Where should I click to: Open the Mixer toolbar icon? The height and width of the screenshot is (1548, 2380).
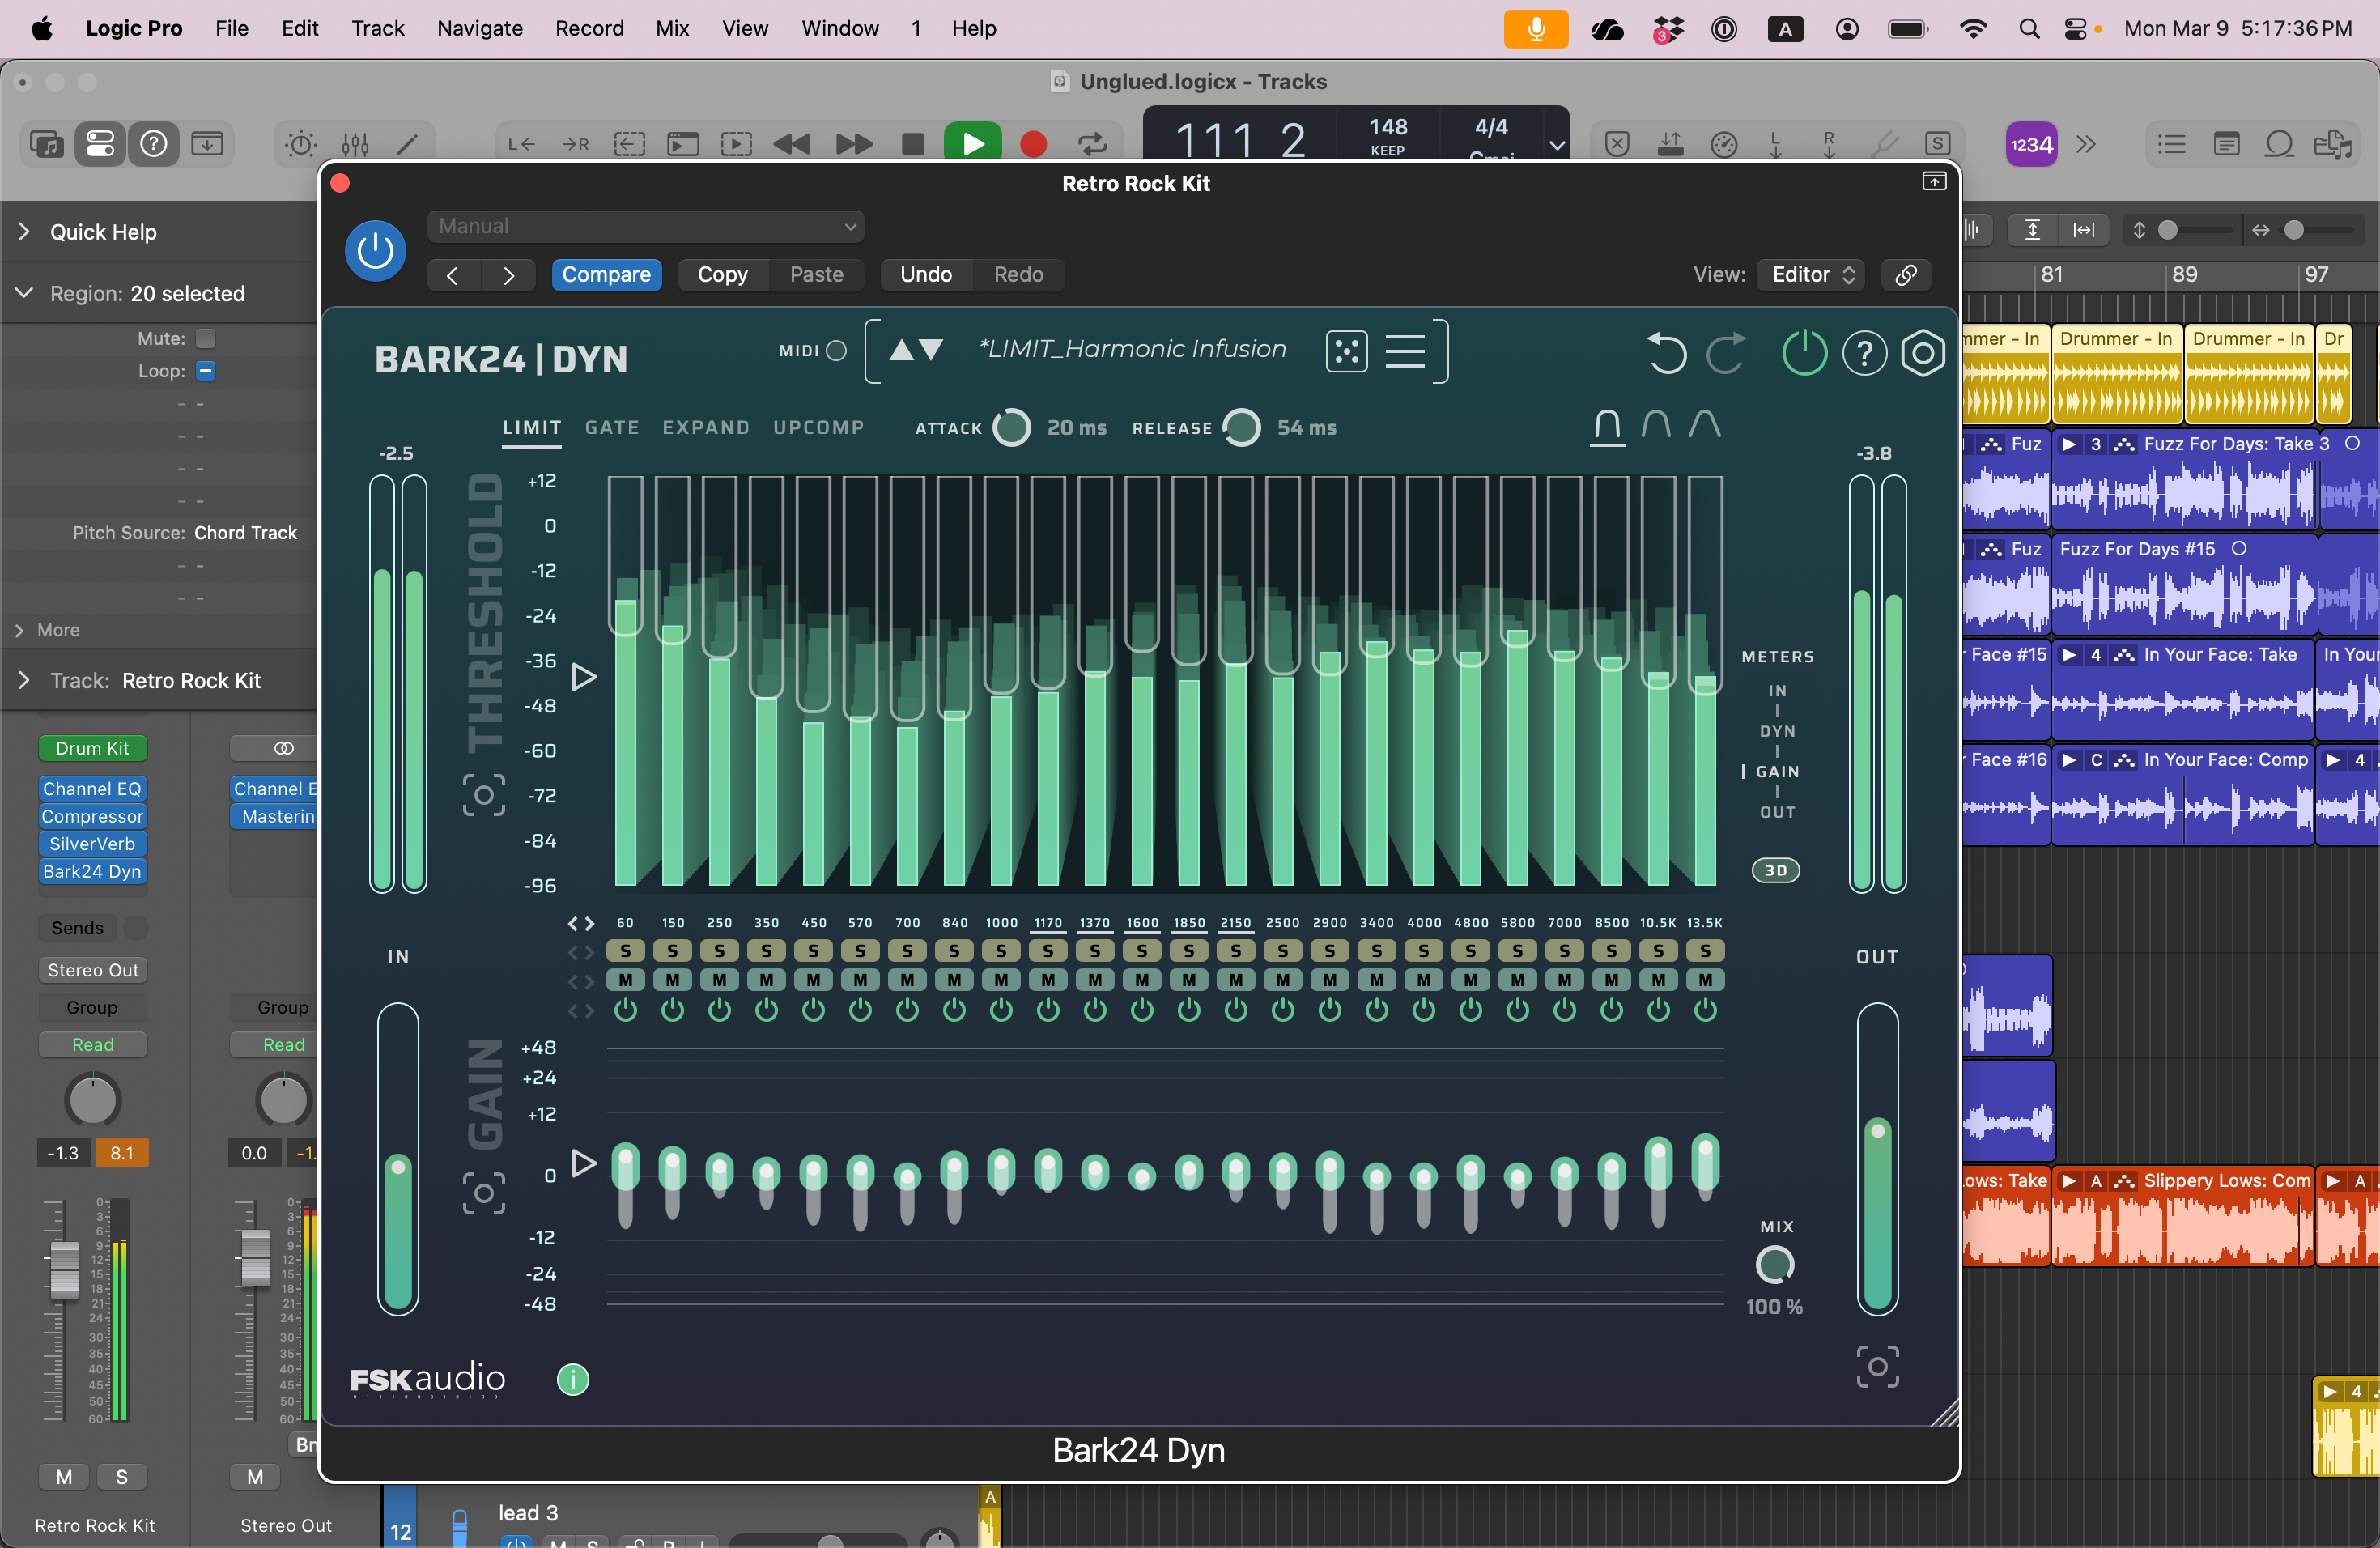[355, 144]
